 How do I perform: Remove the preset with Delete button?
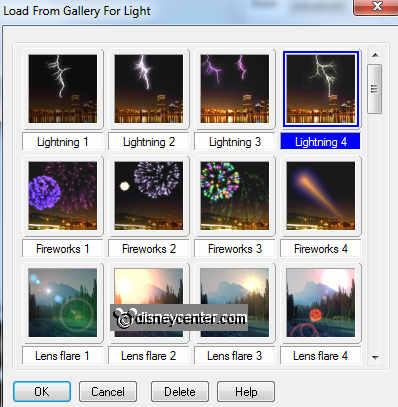(x=180, y=392)
